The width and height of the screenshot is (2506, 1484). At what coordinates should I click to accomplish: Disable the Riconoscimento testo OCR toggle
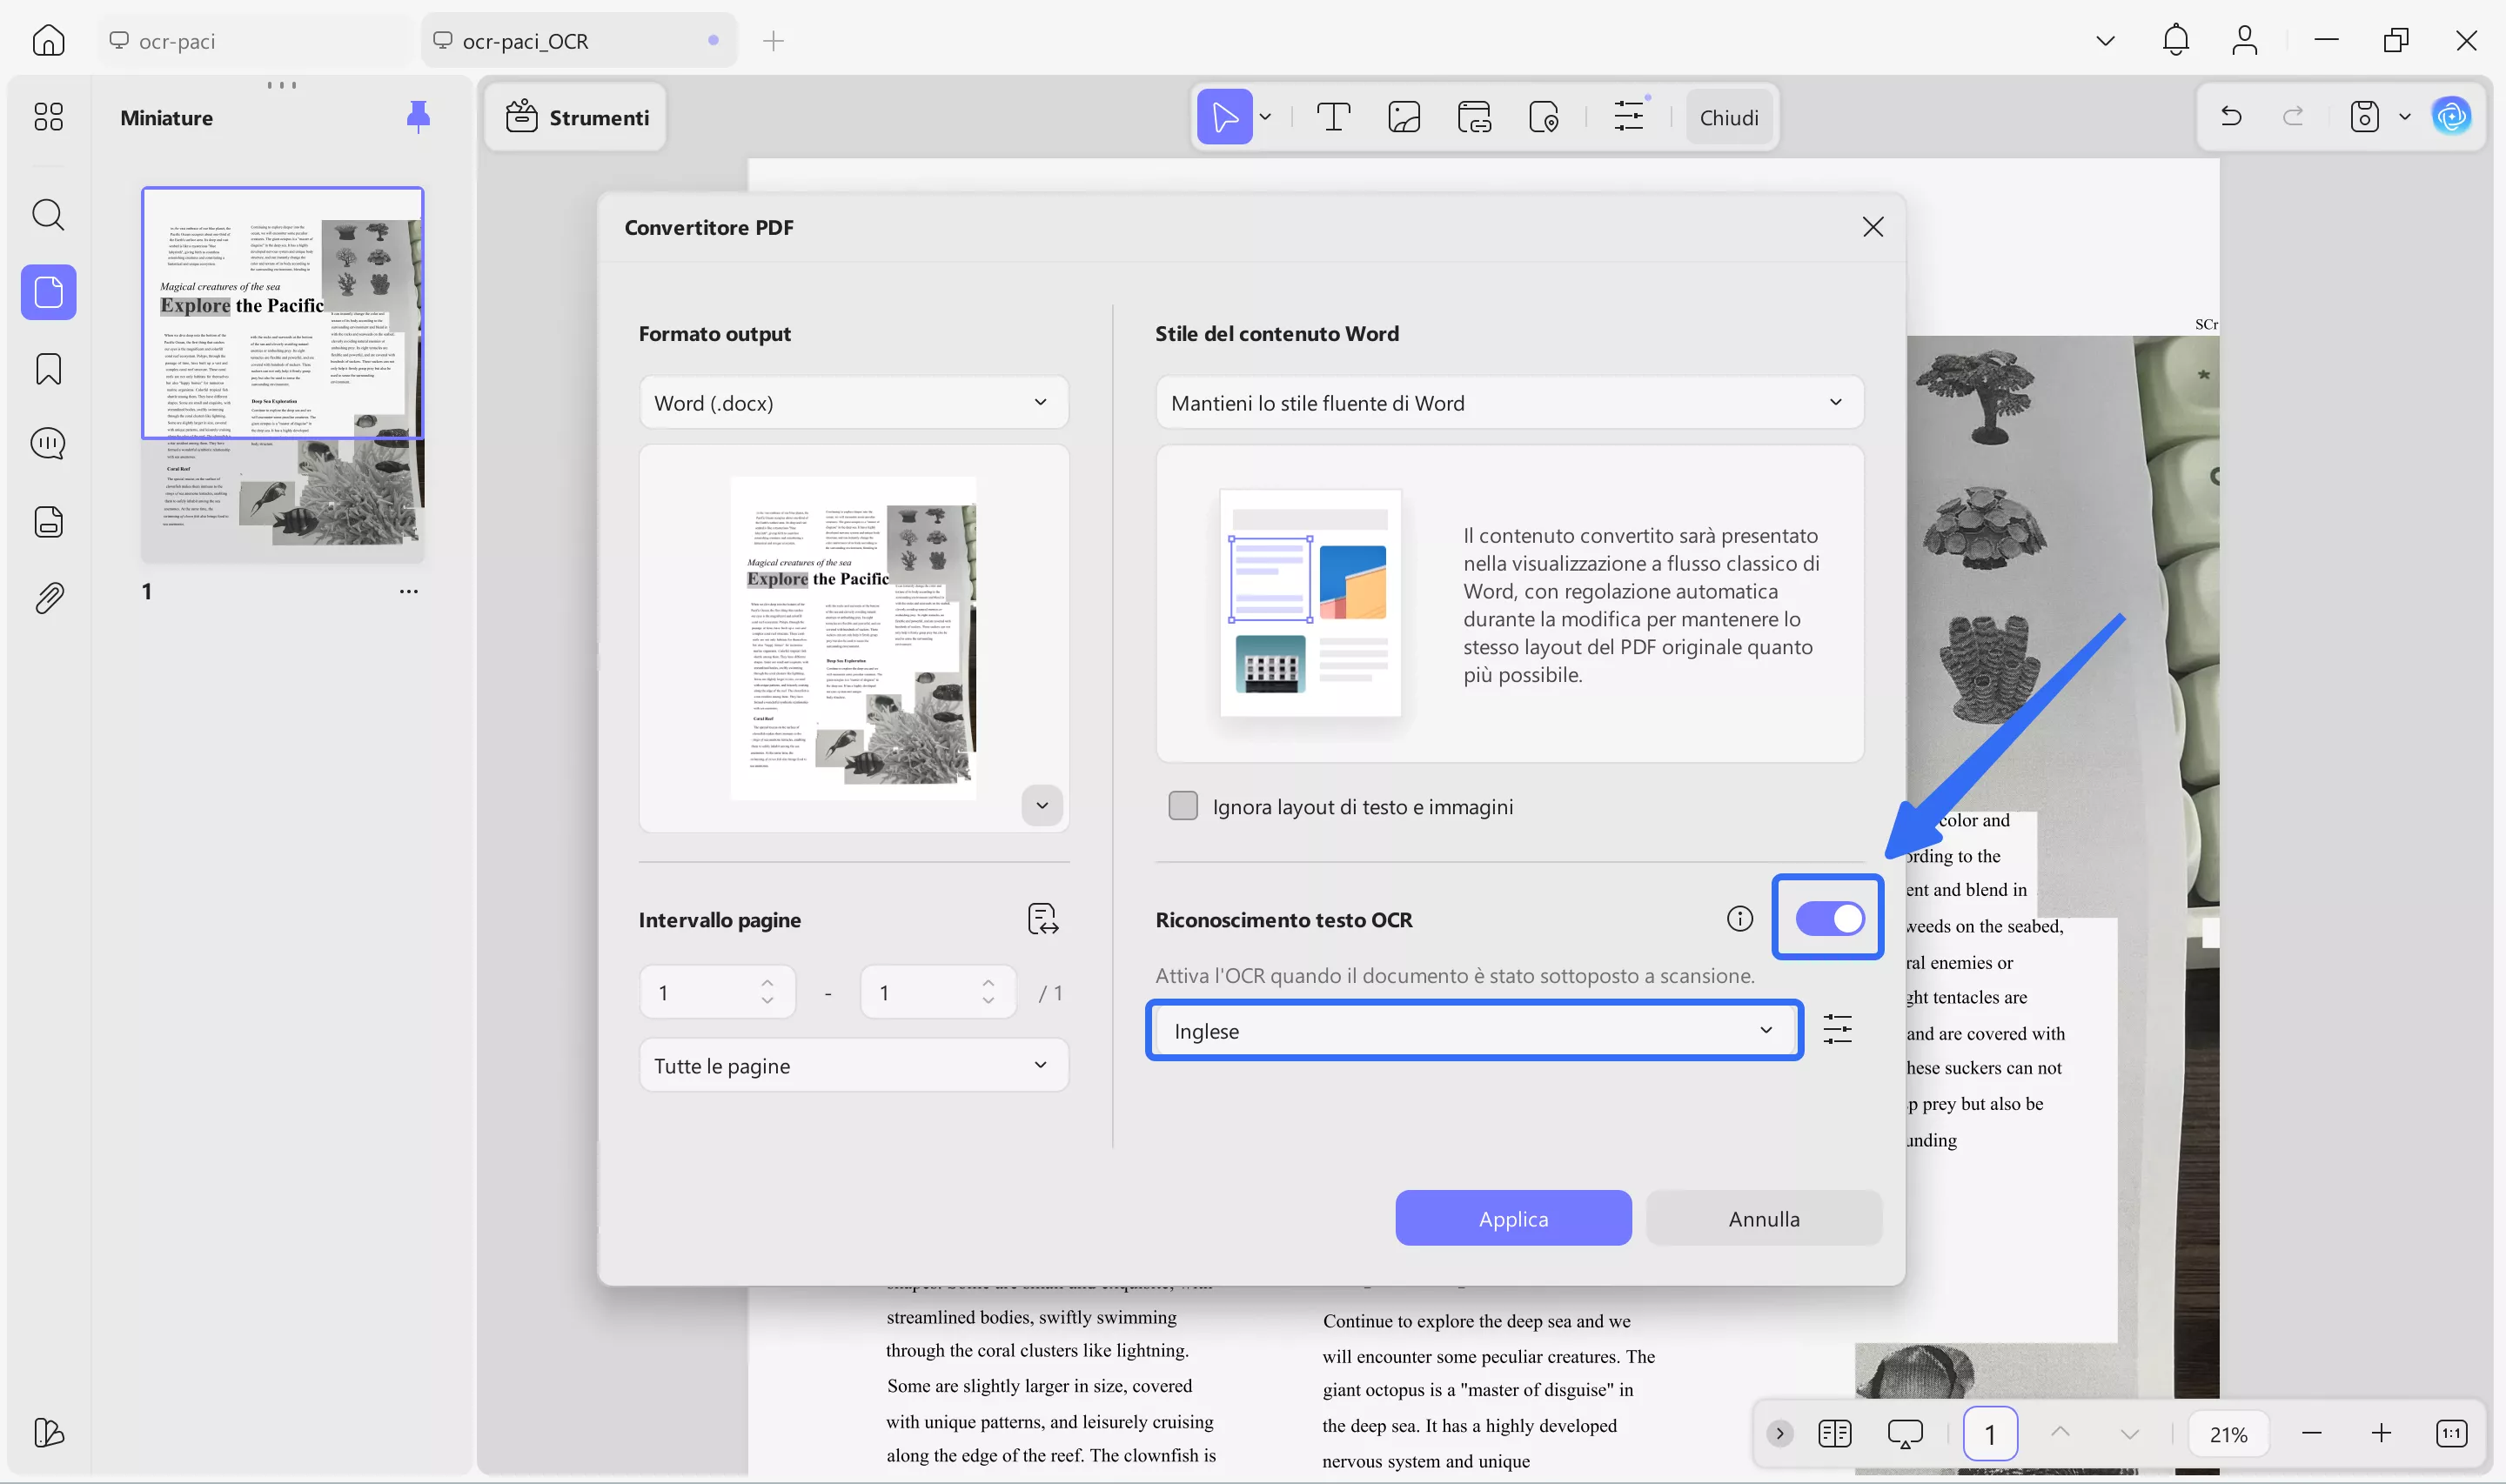1827,917
